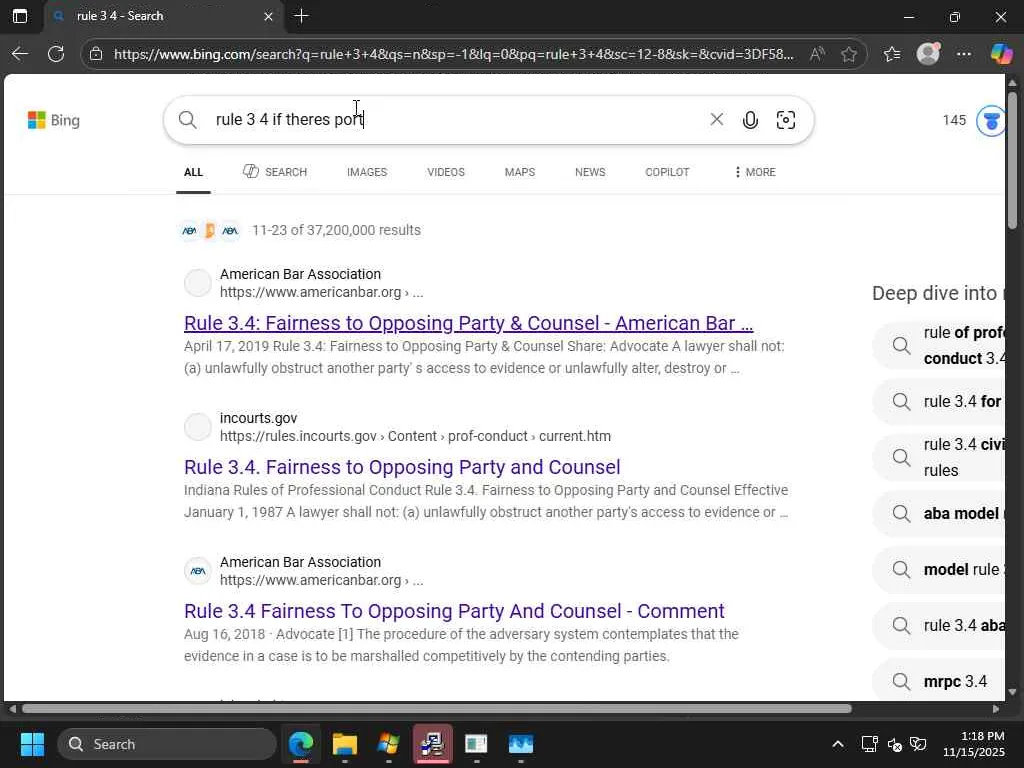Reload the page with the refresh icon
This screenshot has width=1024, height=768.
(x=56, y=54)
